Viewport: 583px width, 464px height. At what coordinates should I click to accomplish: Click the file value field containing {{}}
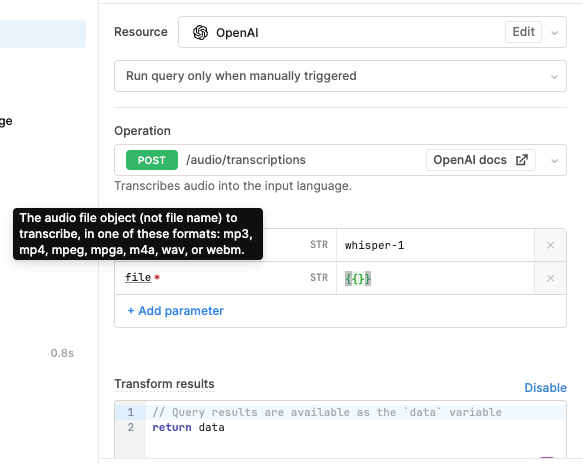point(435,278)
